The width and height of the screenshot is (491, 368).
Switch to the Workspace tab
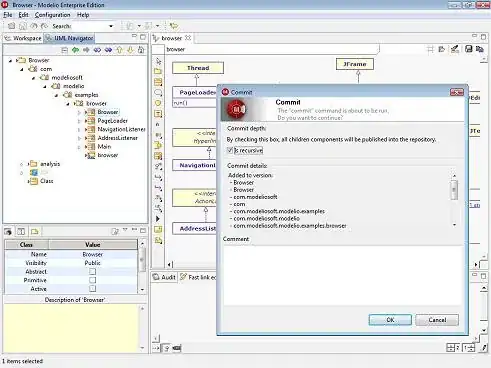[23, 38]
